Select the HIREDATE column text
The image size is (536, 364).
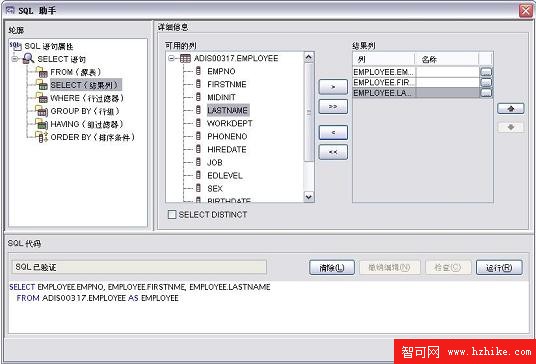point(227,149)
